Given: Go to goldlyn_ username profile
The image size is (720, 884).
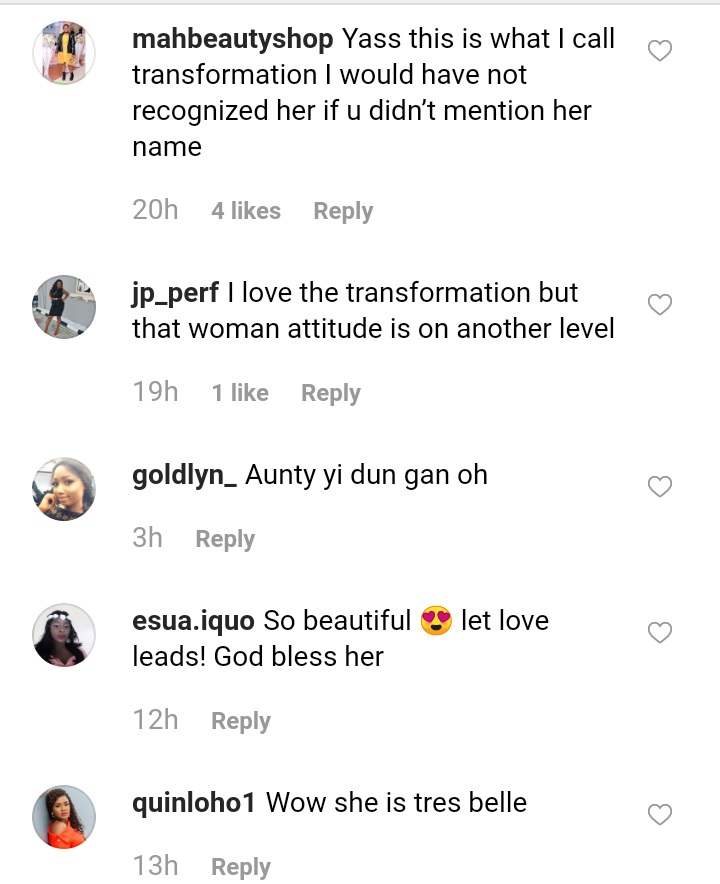Looking at the screenshot, I should pyautogui.click(x=184, y=474).
